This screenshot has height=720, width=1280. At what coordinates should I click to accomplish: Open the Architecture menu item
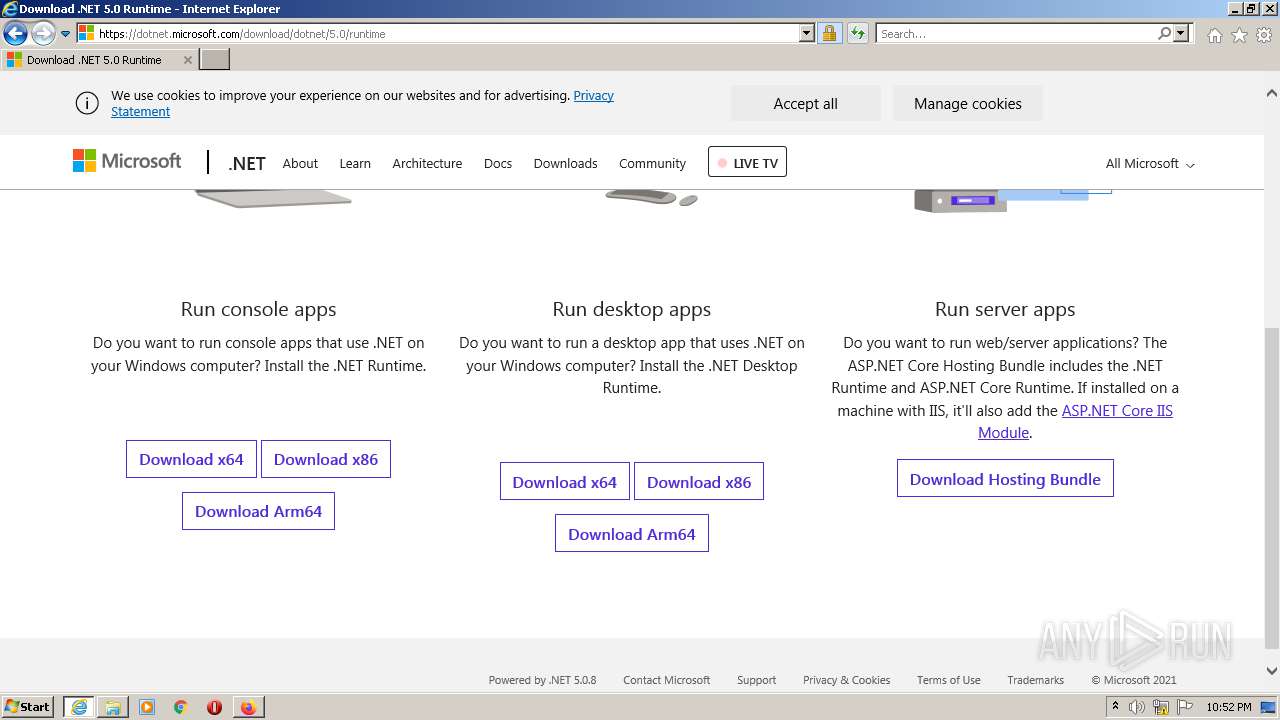pyautogui.click(x=427, y=163)
